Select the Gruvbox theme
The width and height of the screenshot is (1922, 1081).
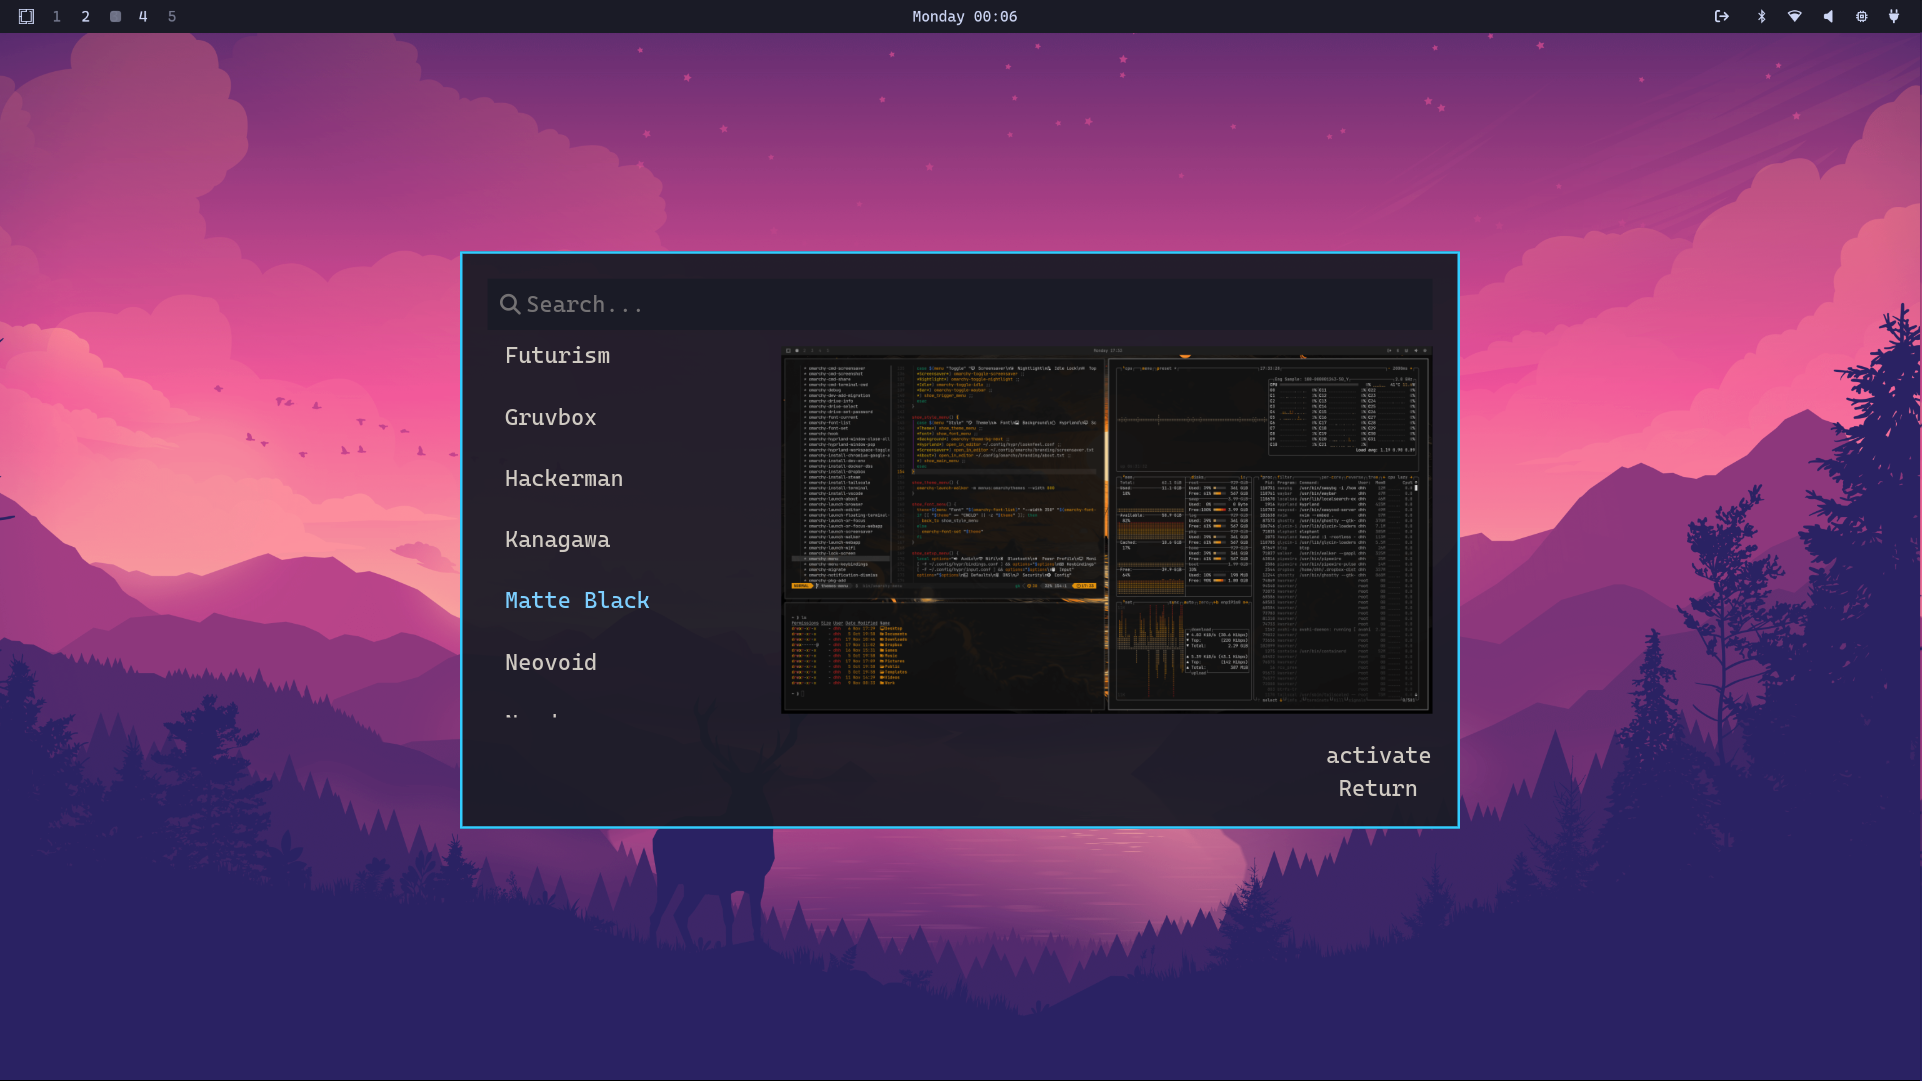pos(550,417)
